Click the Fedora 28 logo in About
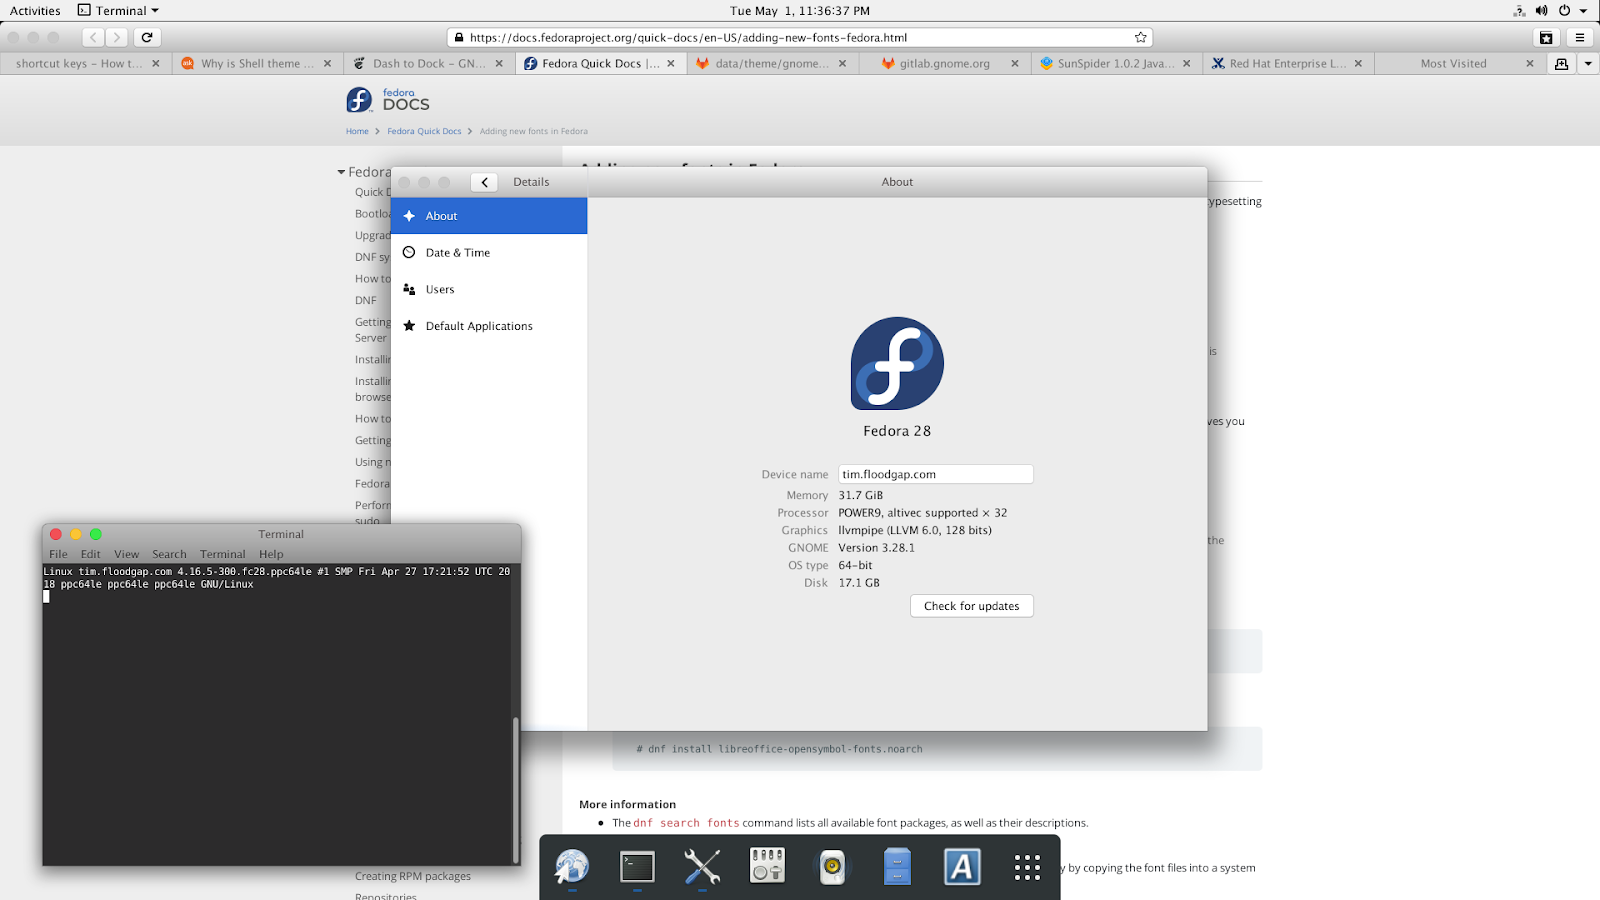This screenshot has width=1600, height=900. pos(897,363)
